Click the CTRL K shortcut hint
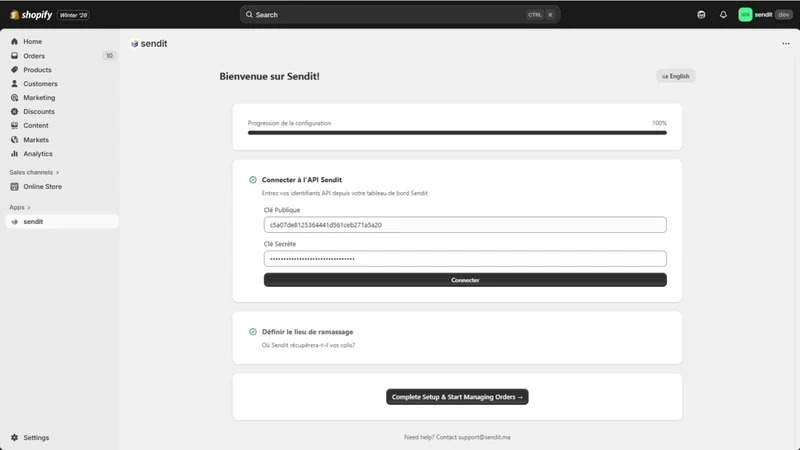Screen dimensions: 800x450 point(541,15)
